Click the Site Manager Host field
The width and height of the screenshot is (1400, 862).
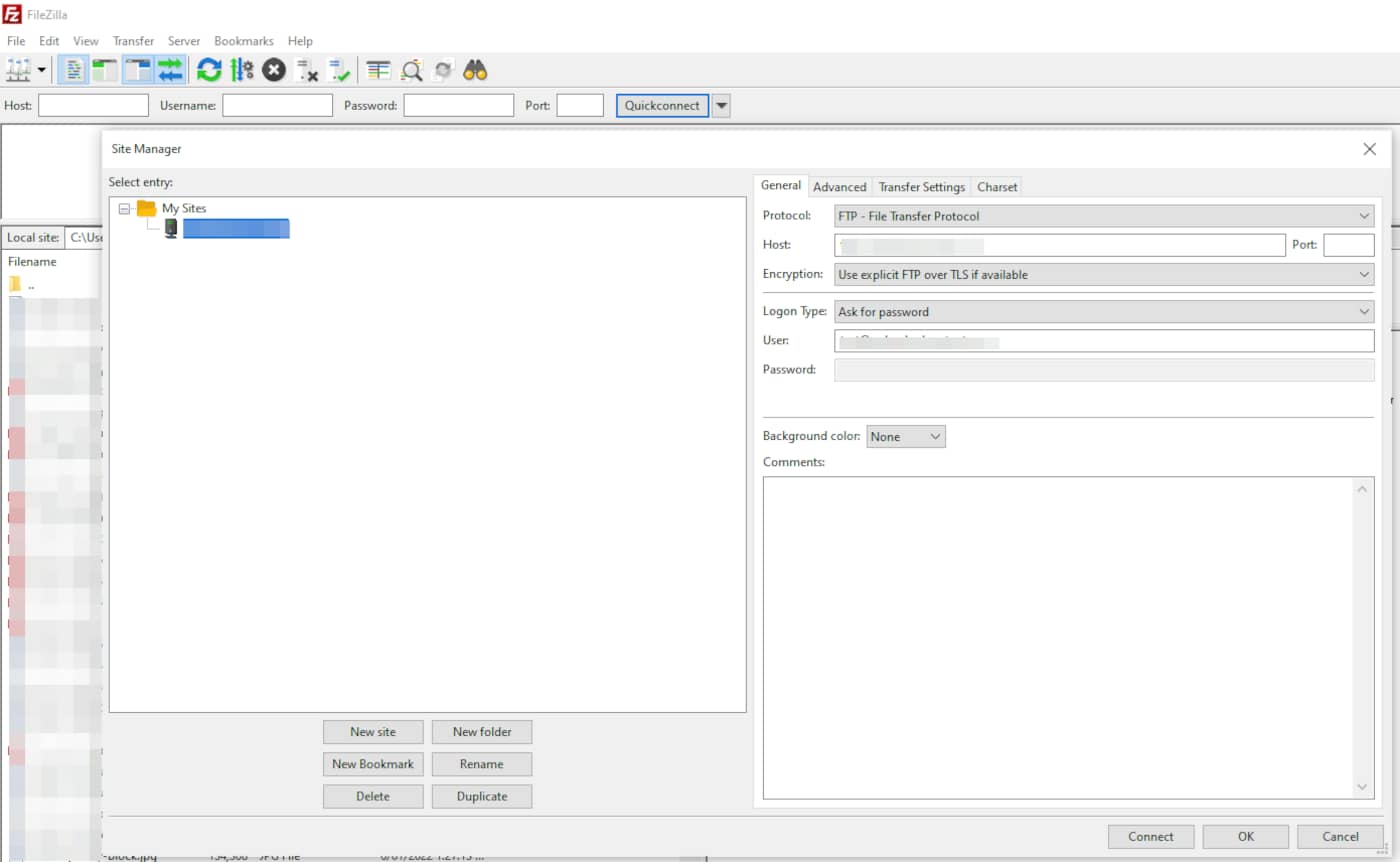1060,245
